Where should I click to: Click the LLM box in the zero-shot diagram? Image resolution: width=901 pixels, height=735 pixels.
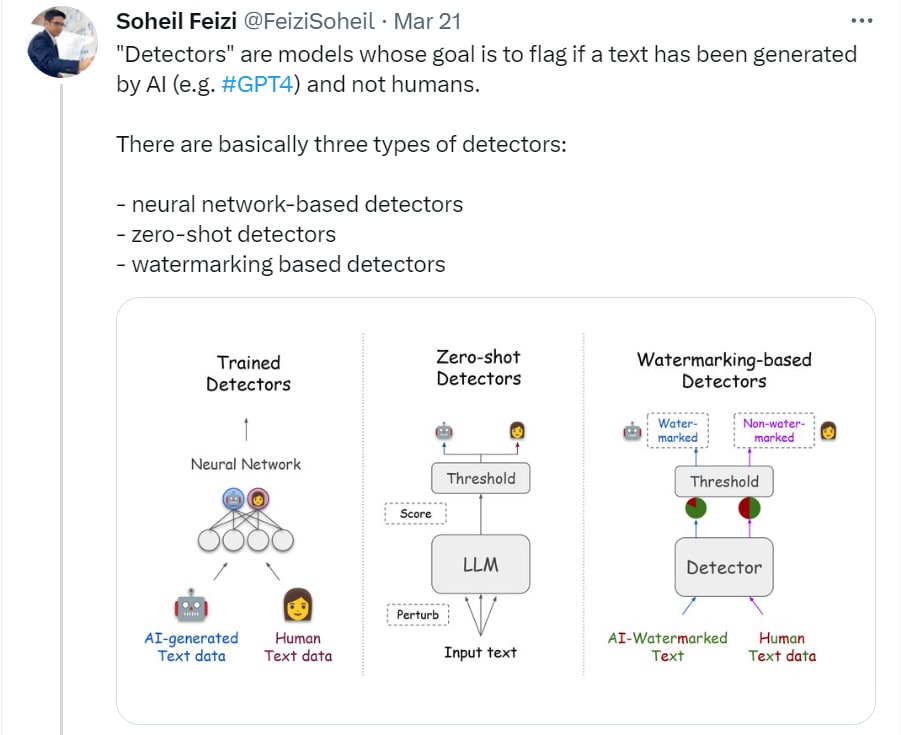point(481,564)
